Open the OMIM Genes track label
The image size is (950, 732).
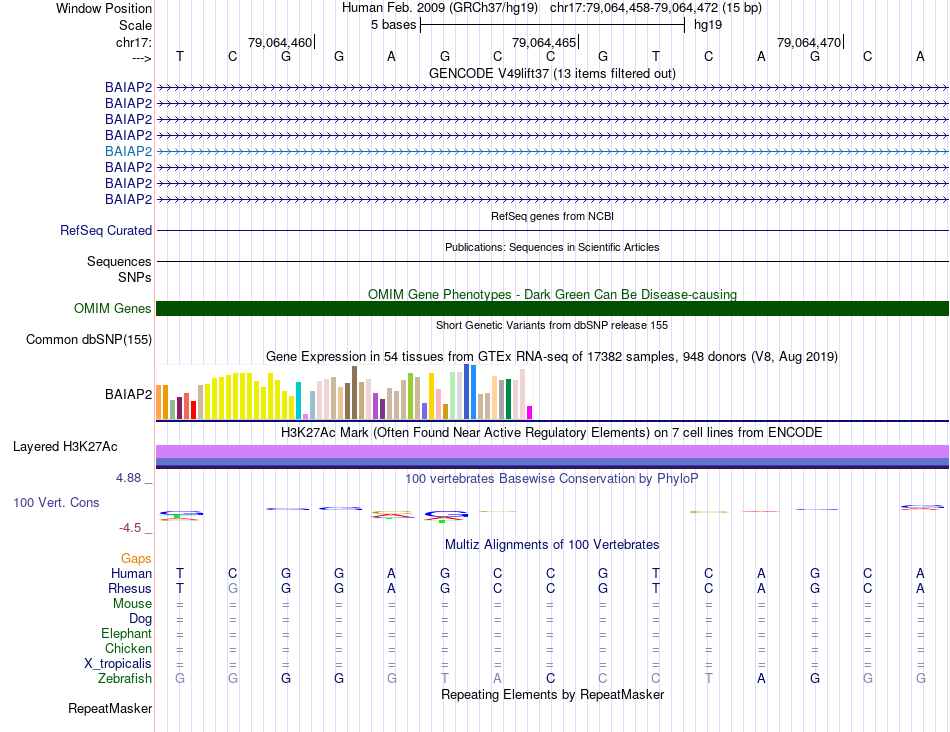(113, 308)
